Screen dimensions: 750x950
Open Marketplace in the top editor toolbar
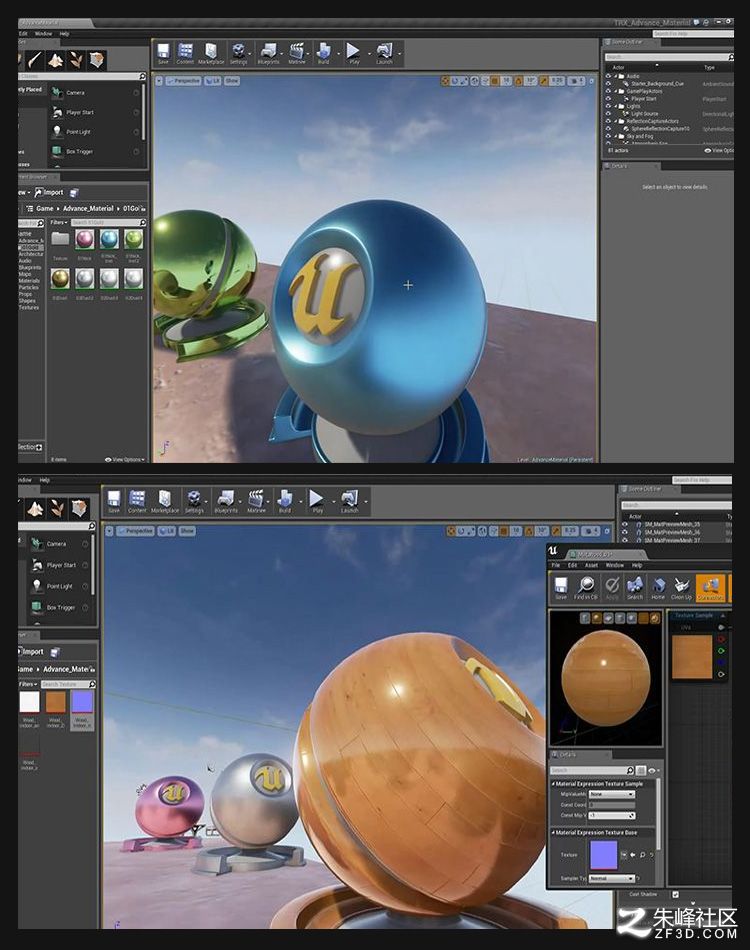(x=210, y=53)
